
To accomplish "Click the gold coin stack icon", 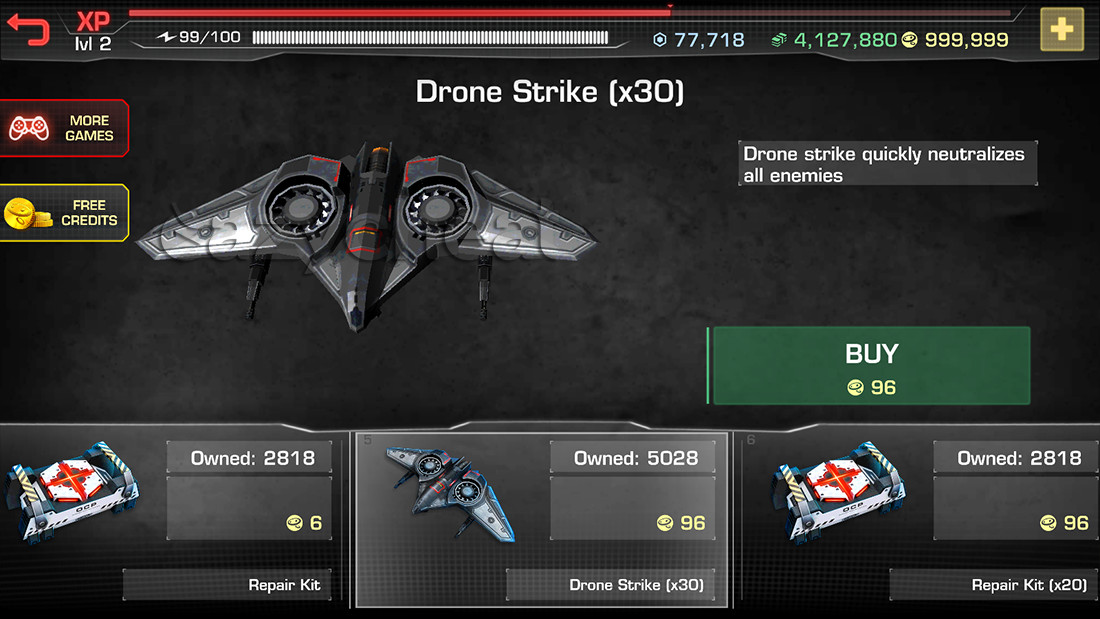I will (x=28, y=213).
